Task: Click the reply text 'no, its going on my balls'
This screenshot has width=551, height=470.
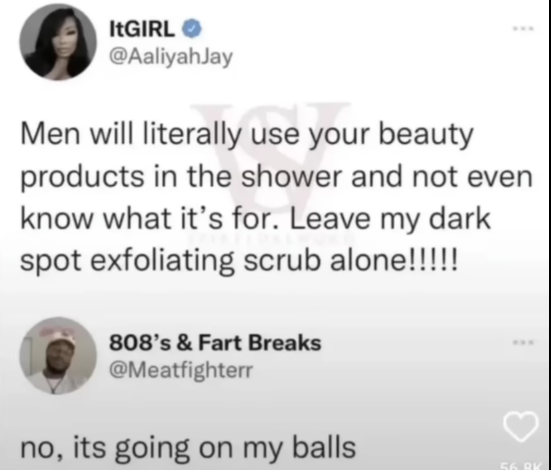Action: click(188, 448)
